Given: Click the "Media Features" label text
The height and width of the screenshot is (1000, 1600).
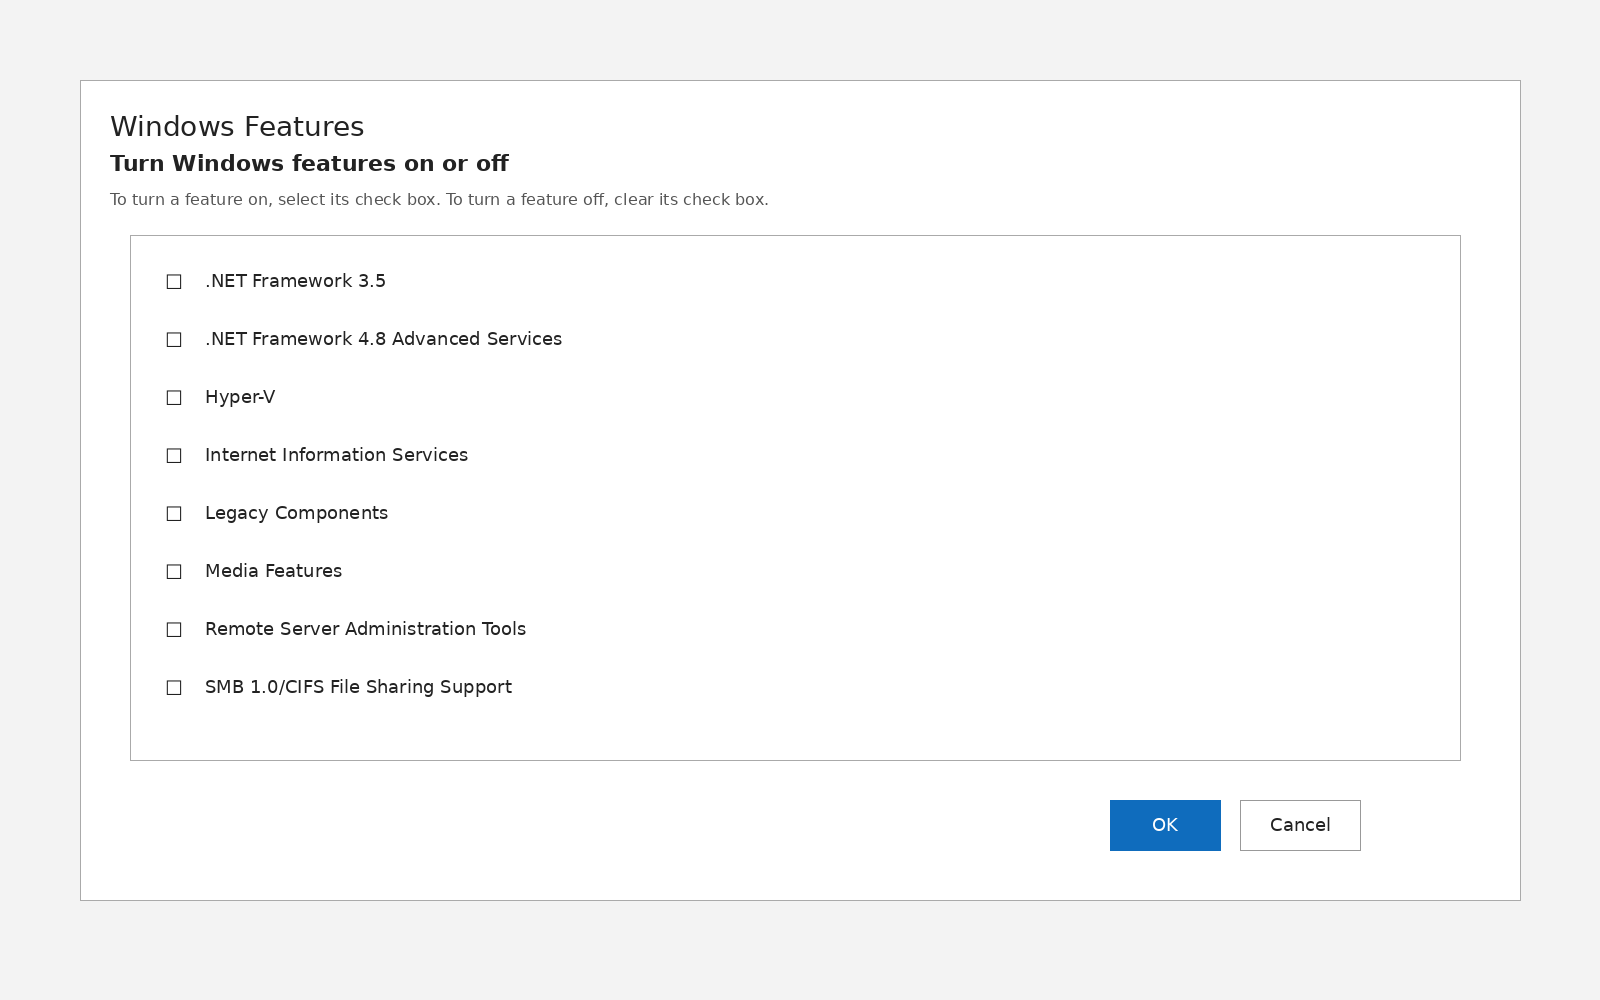Looking at the screenshot, I should [273, 571].
